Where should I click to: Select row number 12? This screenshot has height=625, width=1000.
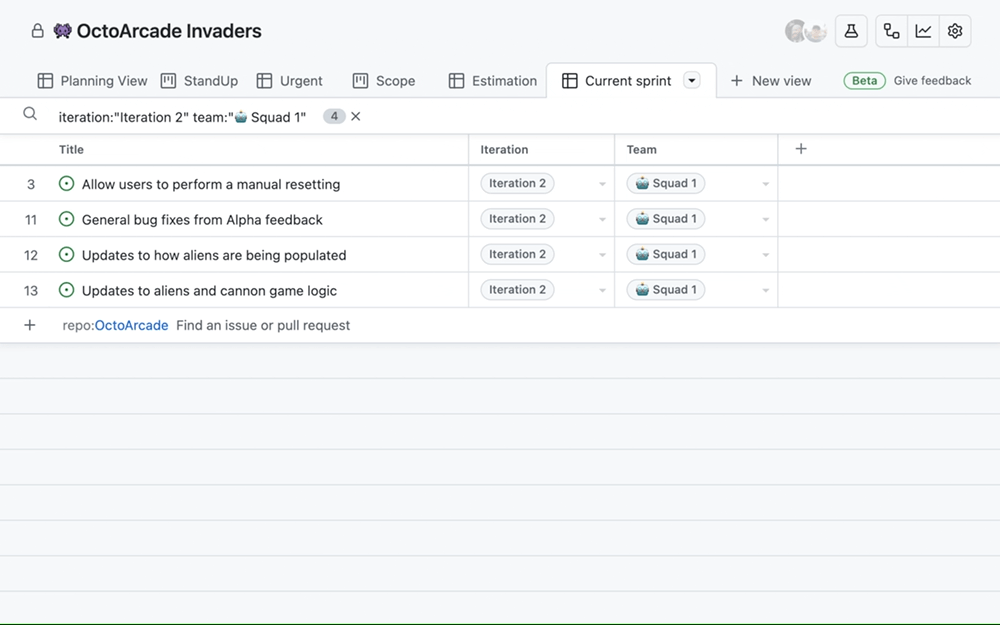tap(31, 255)
